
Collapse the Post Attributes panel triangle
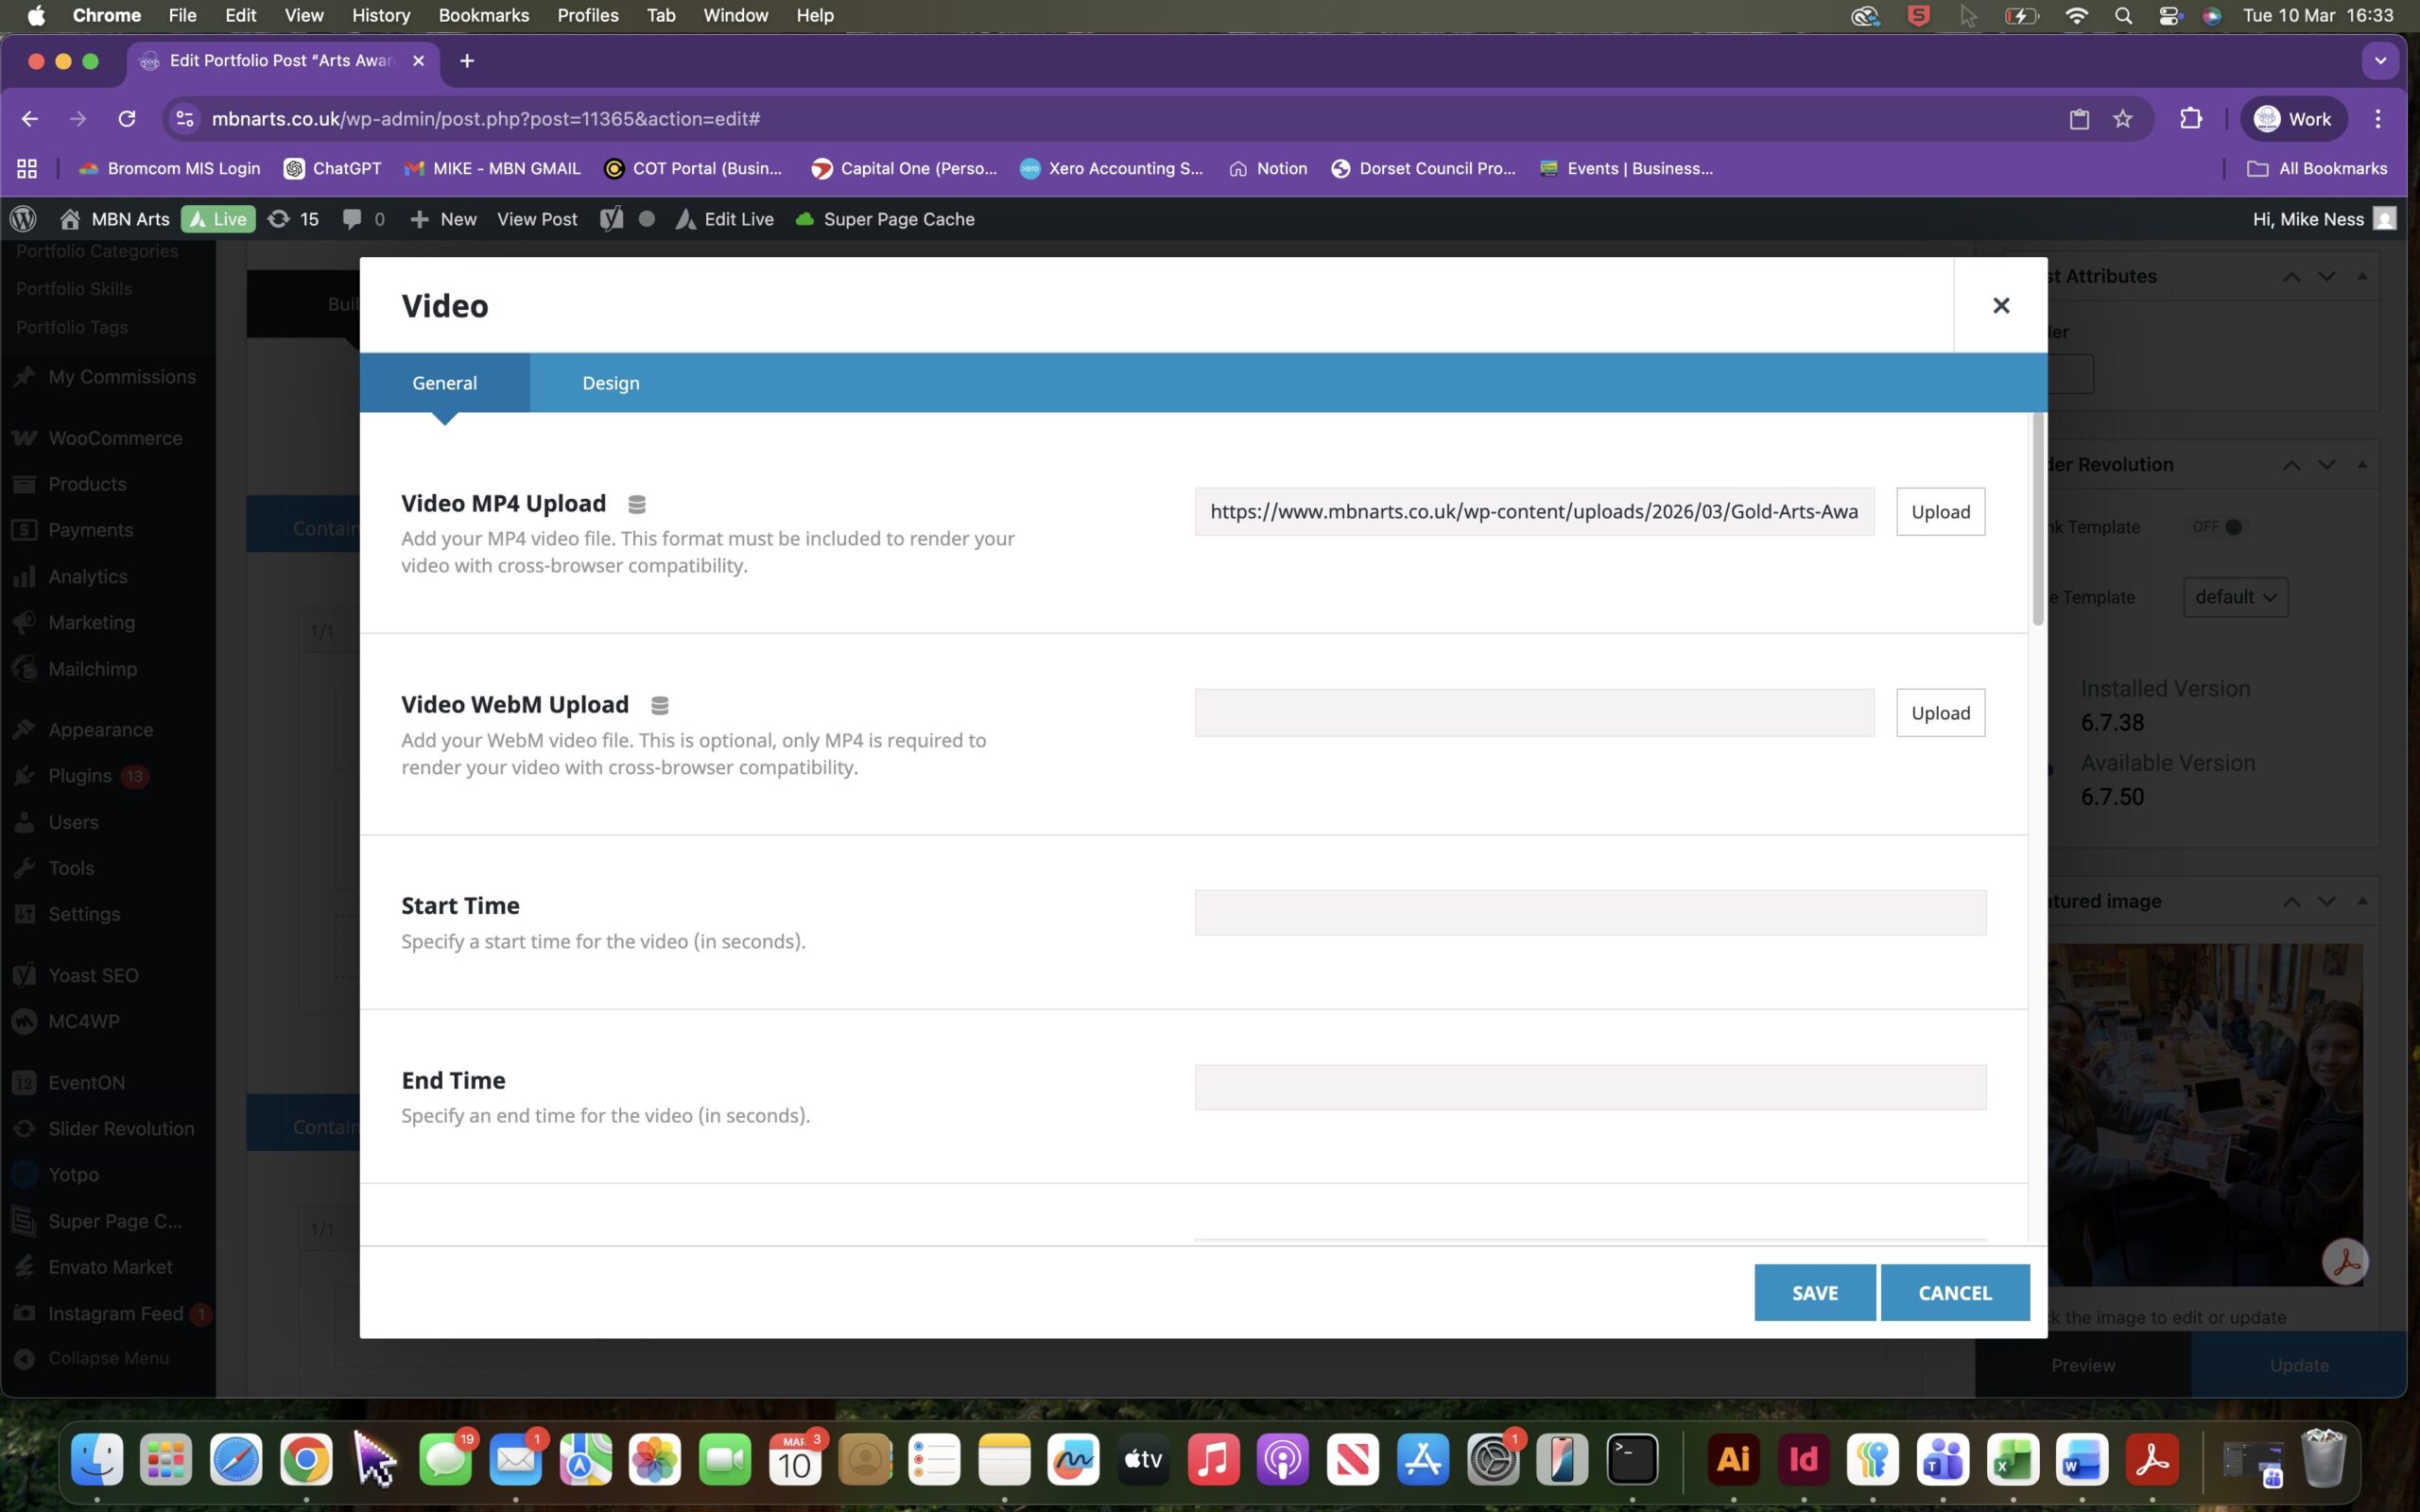2362,276
